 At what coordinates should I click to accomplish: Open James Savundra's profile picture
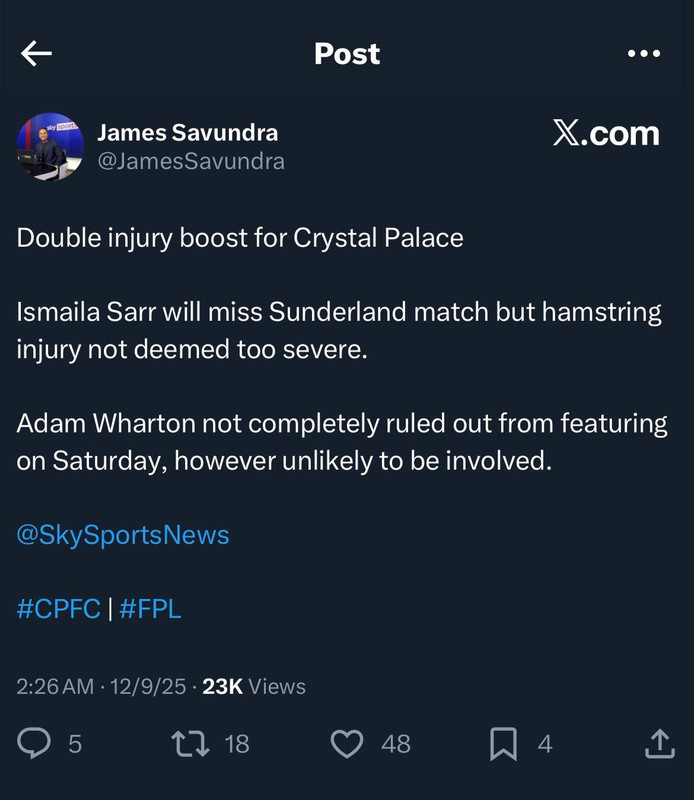coord(50,146)
